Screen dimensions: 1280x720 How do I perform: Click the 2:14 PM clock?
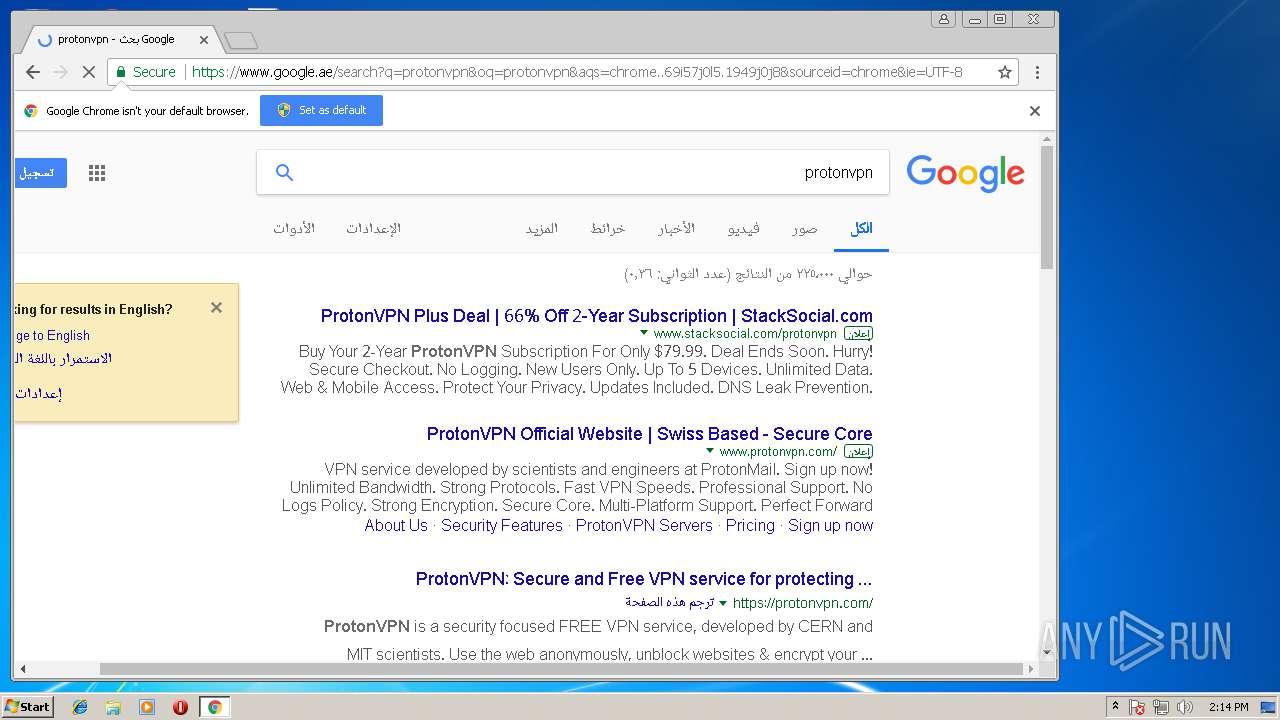point(1228,707)
